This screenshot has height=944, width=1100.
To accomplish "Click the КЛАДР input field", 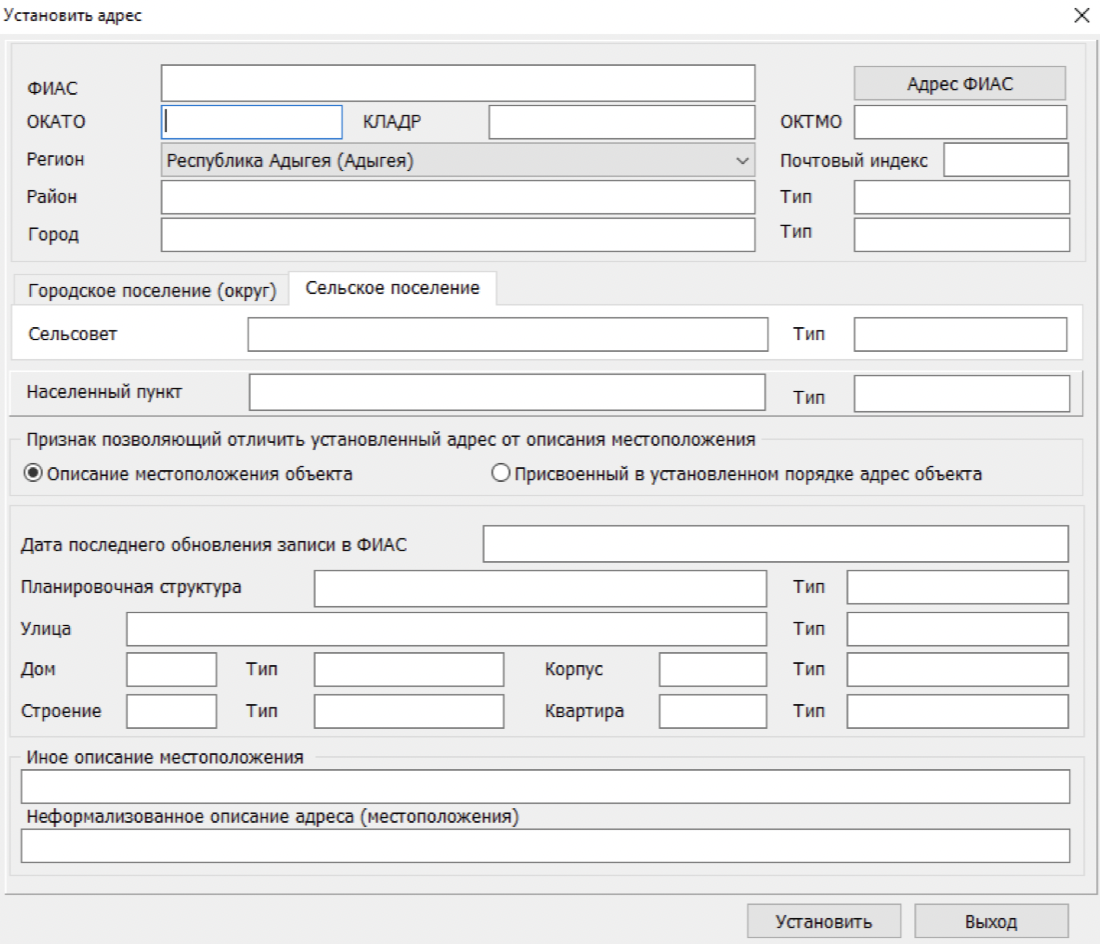I will [x=620, y=122].
